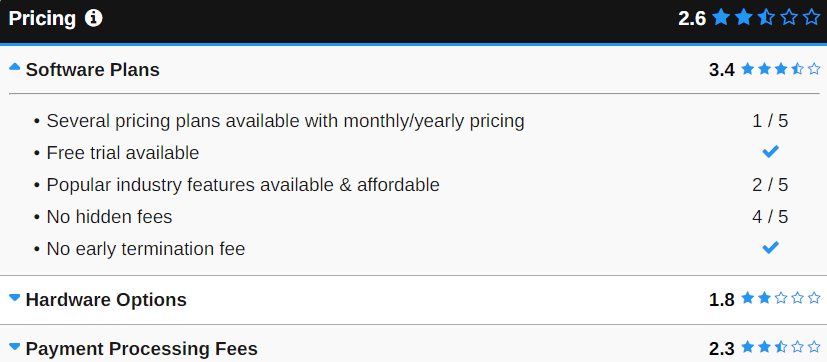The width and height of the screenshot is (827, 362).
Task: Click the Pricing header title
Action: (x=42, y=19)
